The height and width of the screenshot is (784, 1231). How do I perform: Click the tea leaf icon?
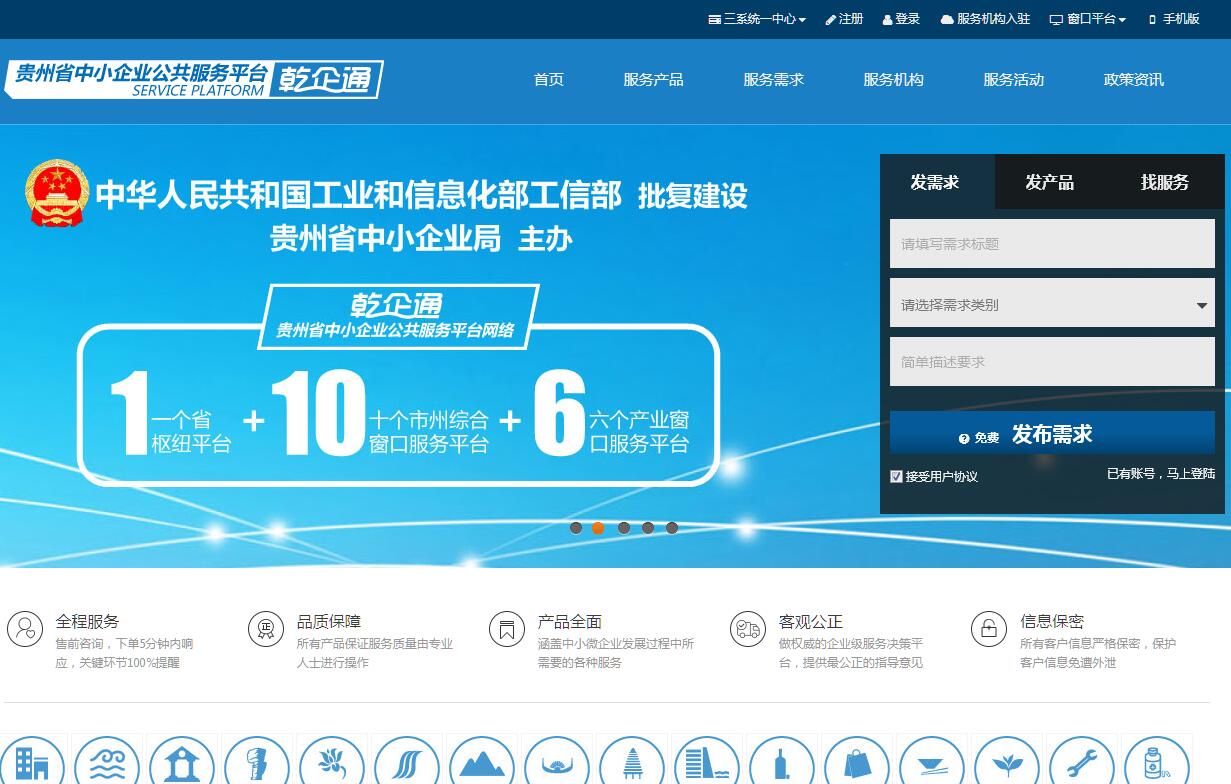[x=1007, y=765]
